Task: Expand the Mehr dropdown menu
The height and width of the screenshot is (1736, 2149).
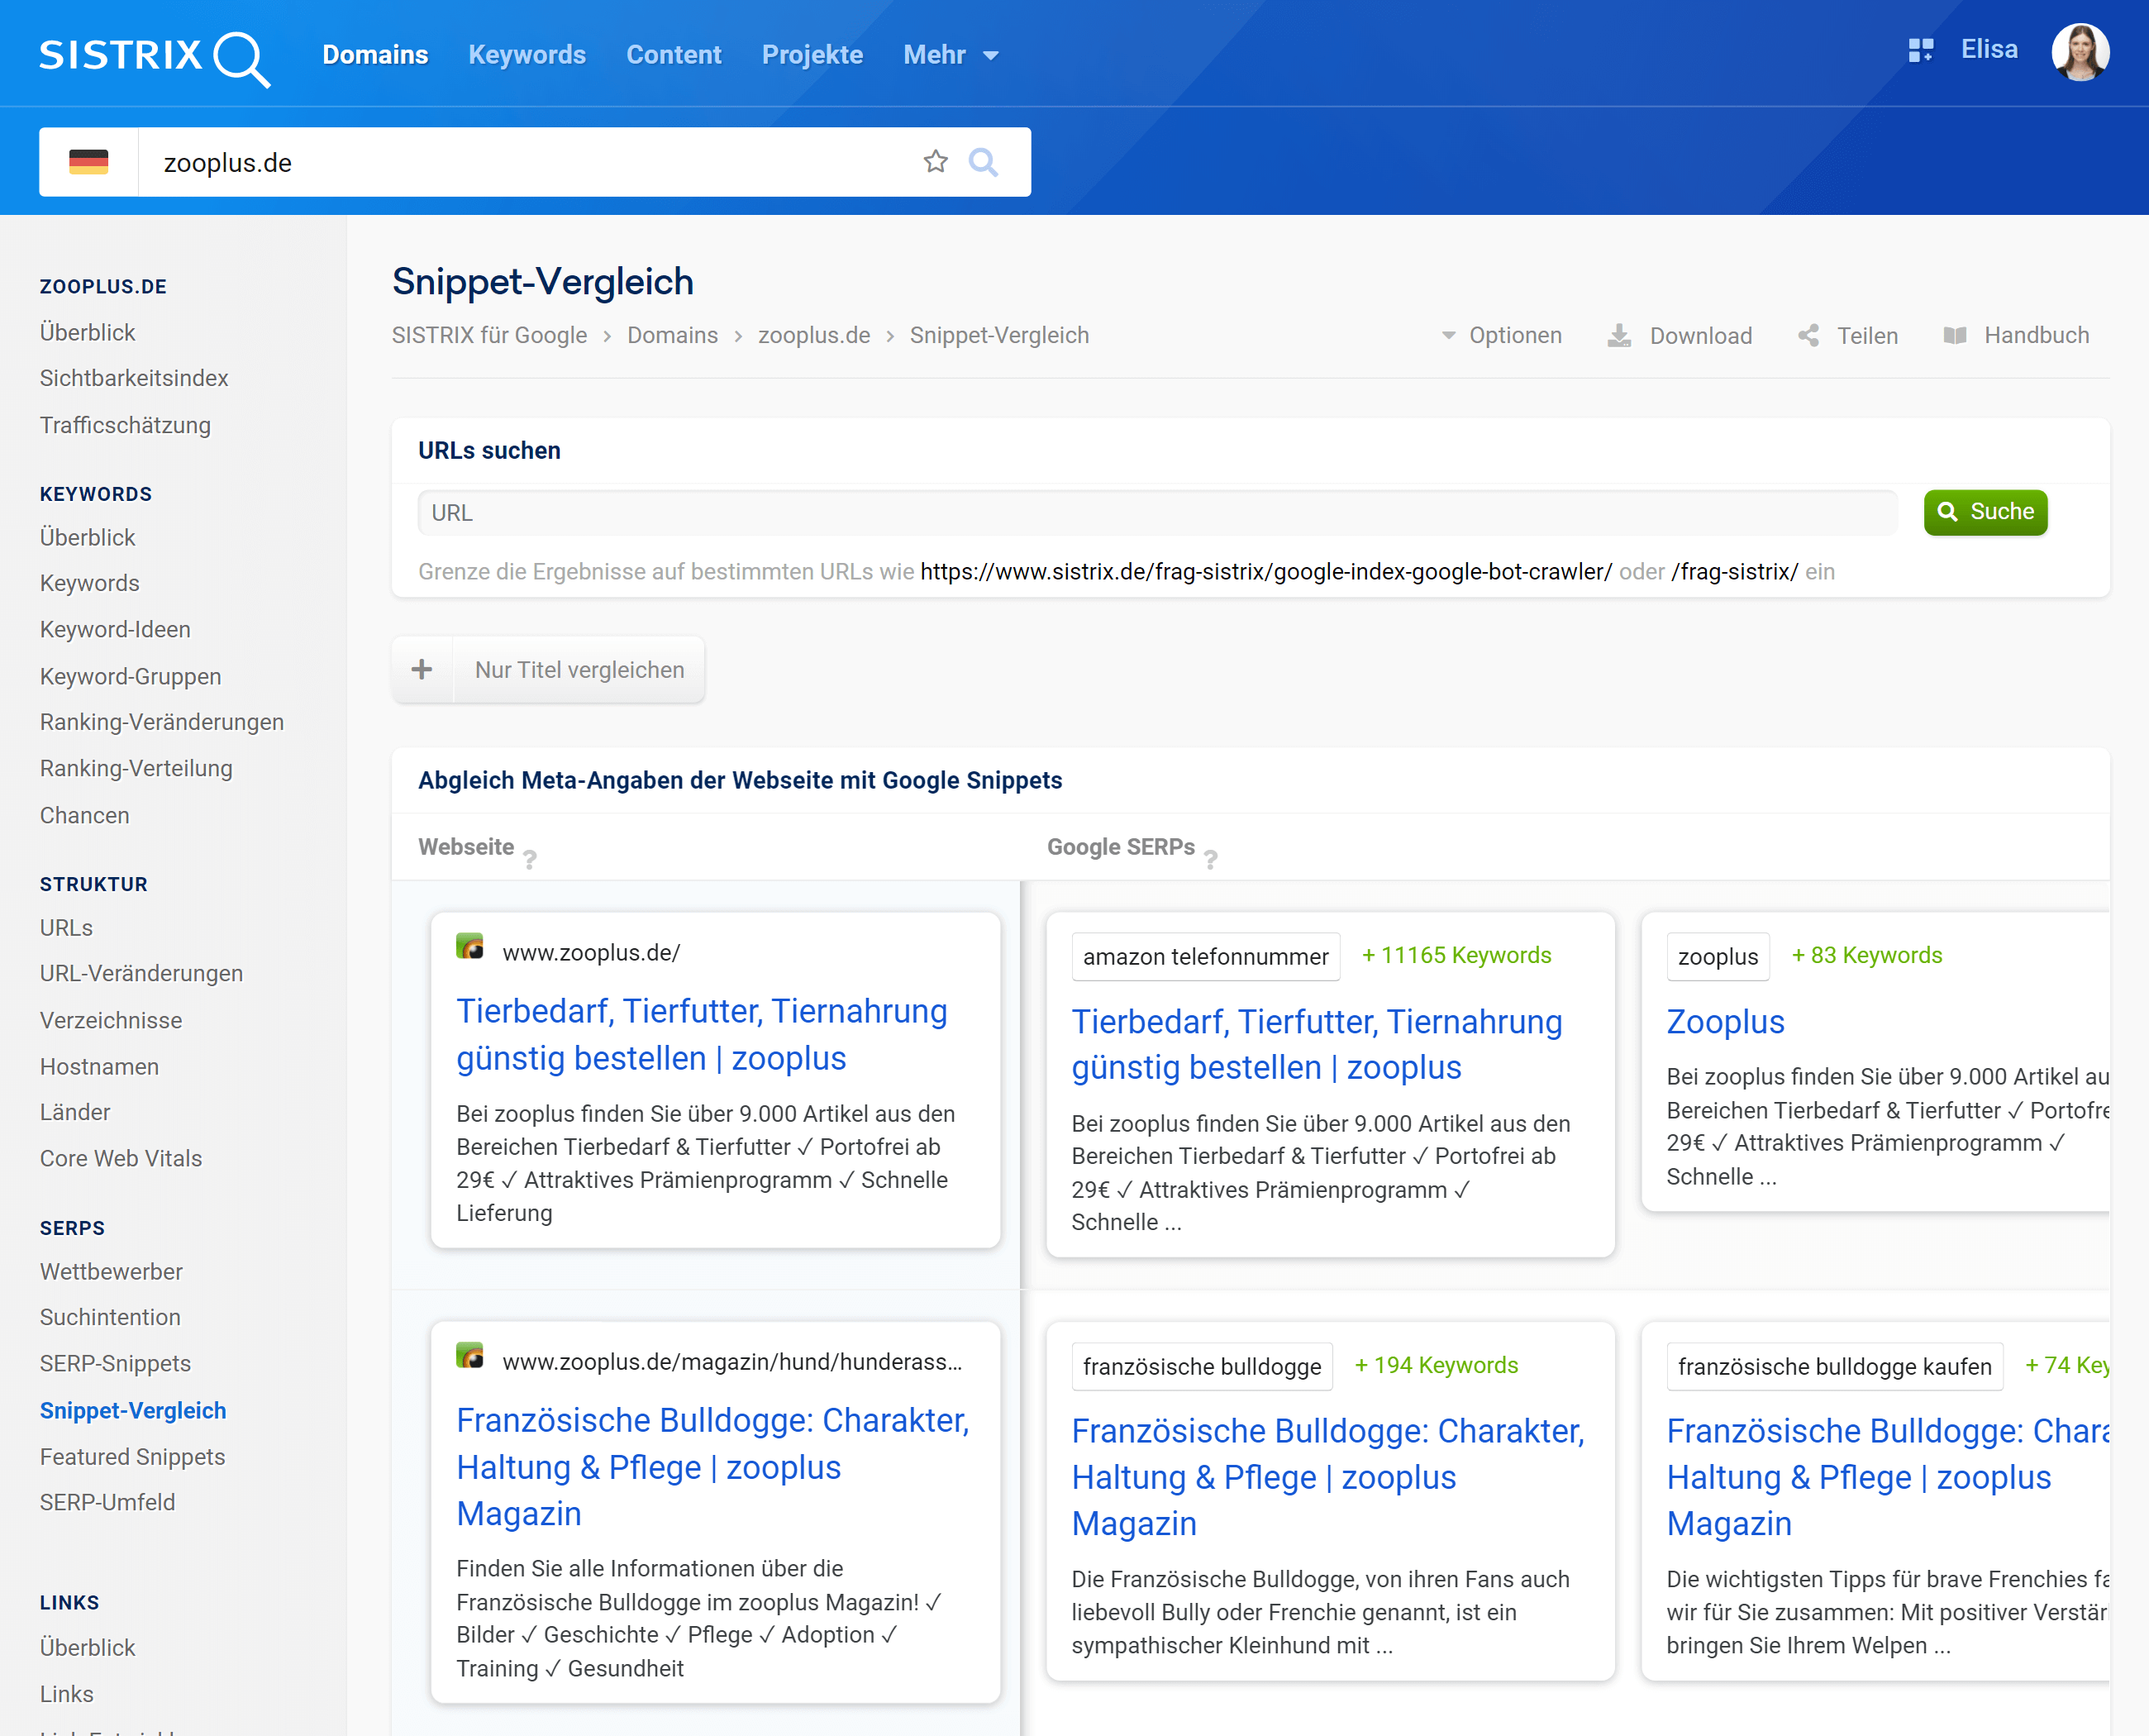Action: (950, 55)
